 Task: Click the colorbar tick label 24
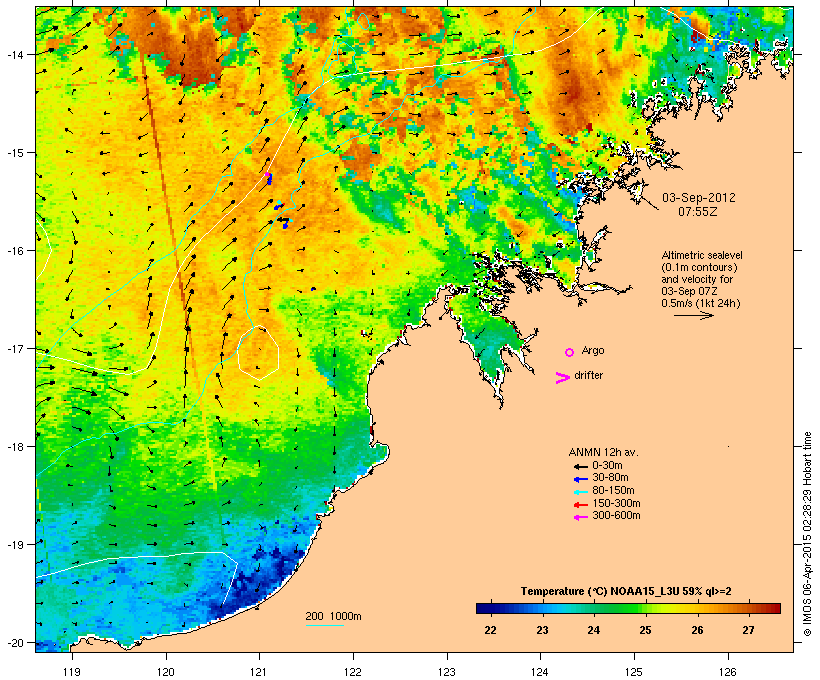594,630
